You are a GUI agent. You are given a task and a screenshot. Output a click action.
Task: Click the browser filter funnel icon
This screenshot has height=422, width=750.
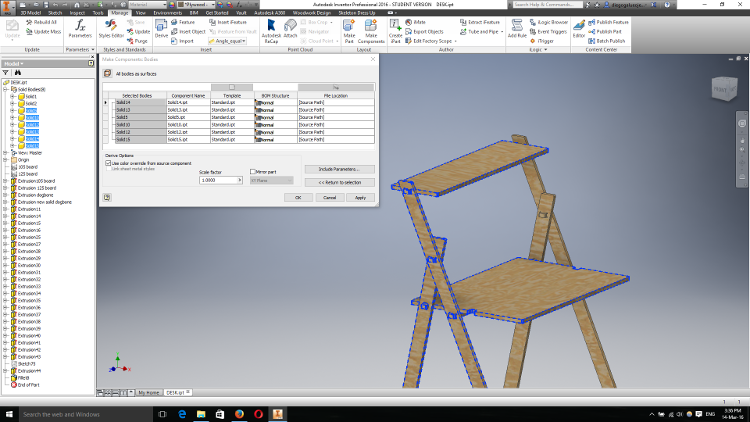tap(6, 73)
